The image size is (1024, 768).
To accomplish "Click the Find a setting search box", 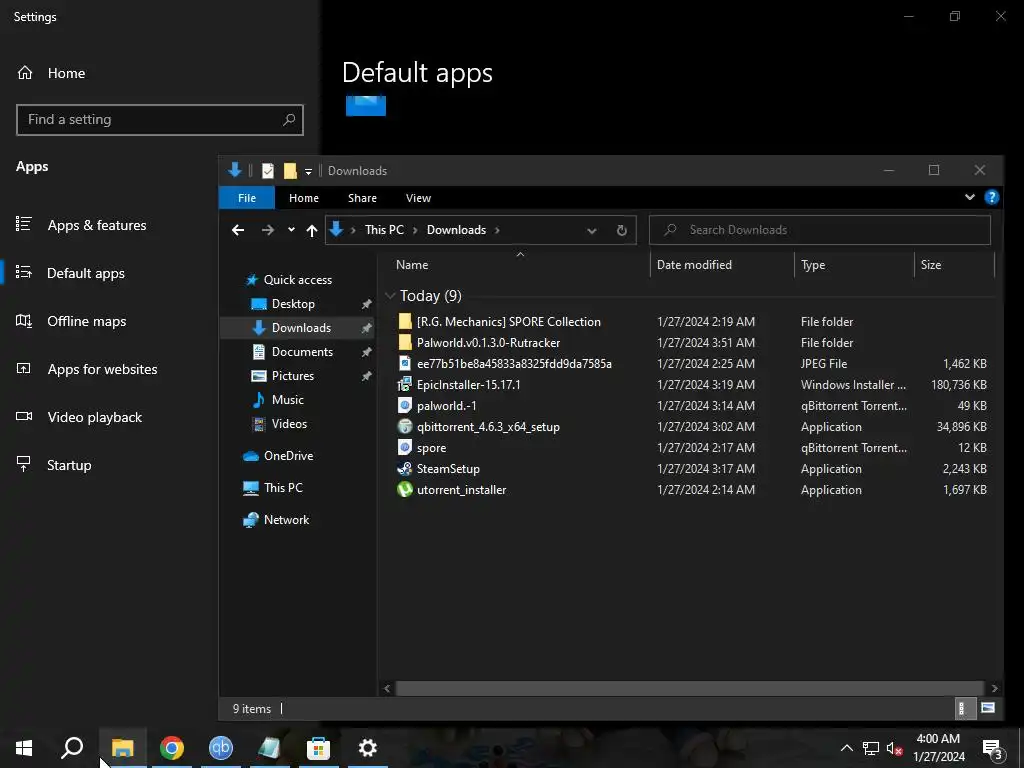I will pyautogui.click(x=159, y=120).
